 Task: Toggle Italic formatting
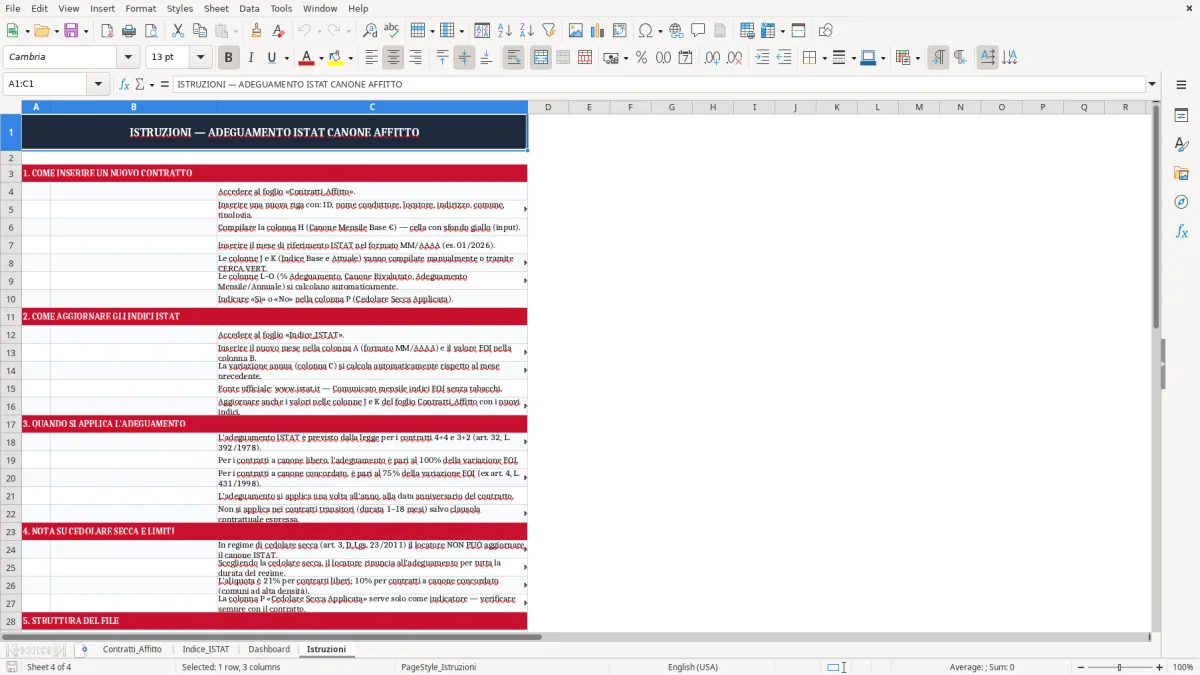tap(251, 58)
